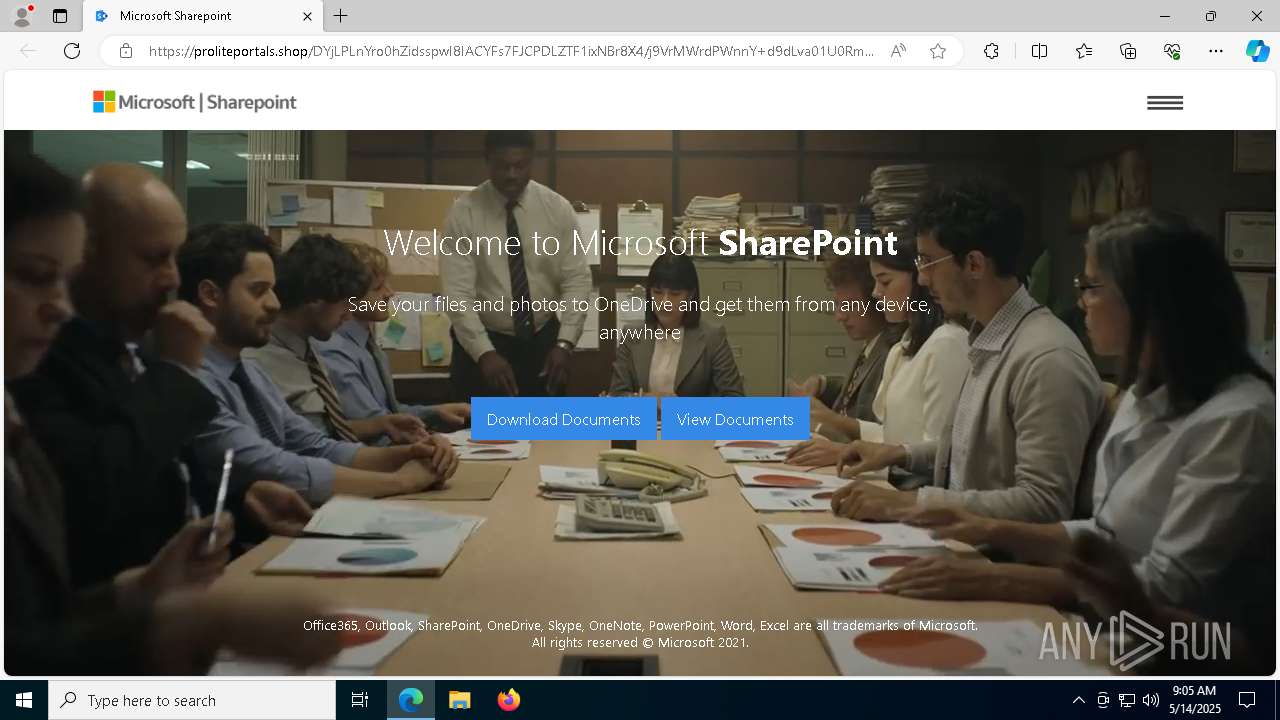Open the Favorites list
The image size is (1280, 720).
click(x=1084, y=51)
